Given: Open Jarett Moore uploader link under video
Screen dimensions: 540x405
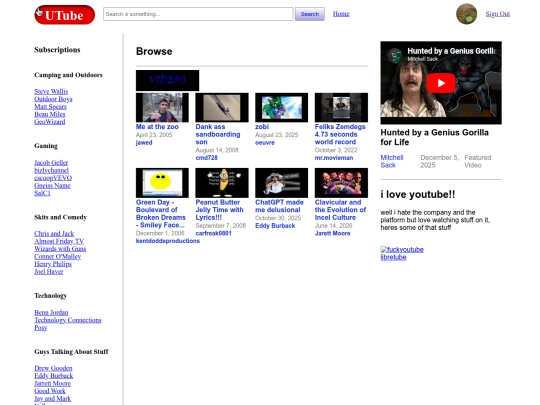Looking at the screenshot, I should [x=332, y=233].
